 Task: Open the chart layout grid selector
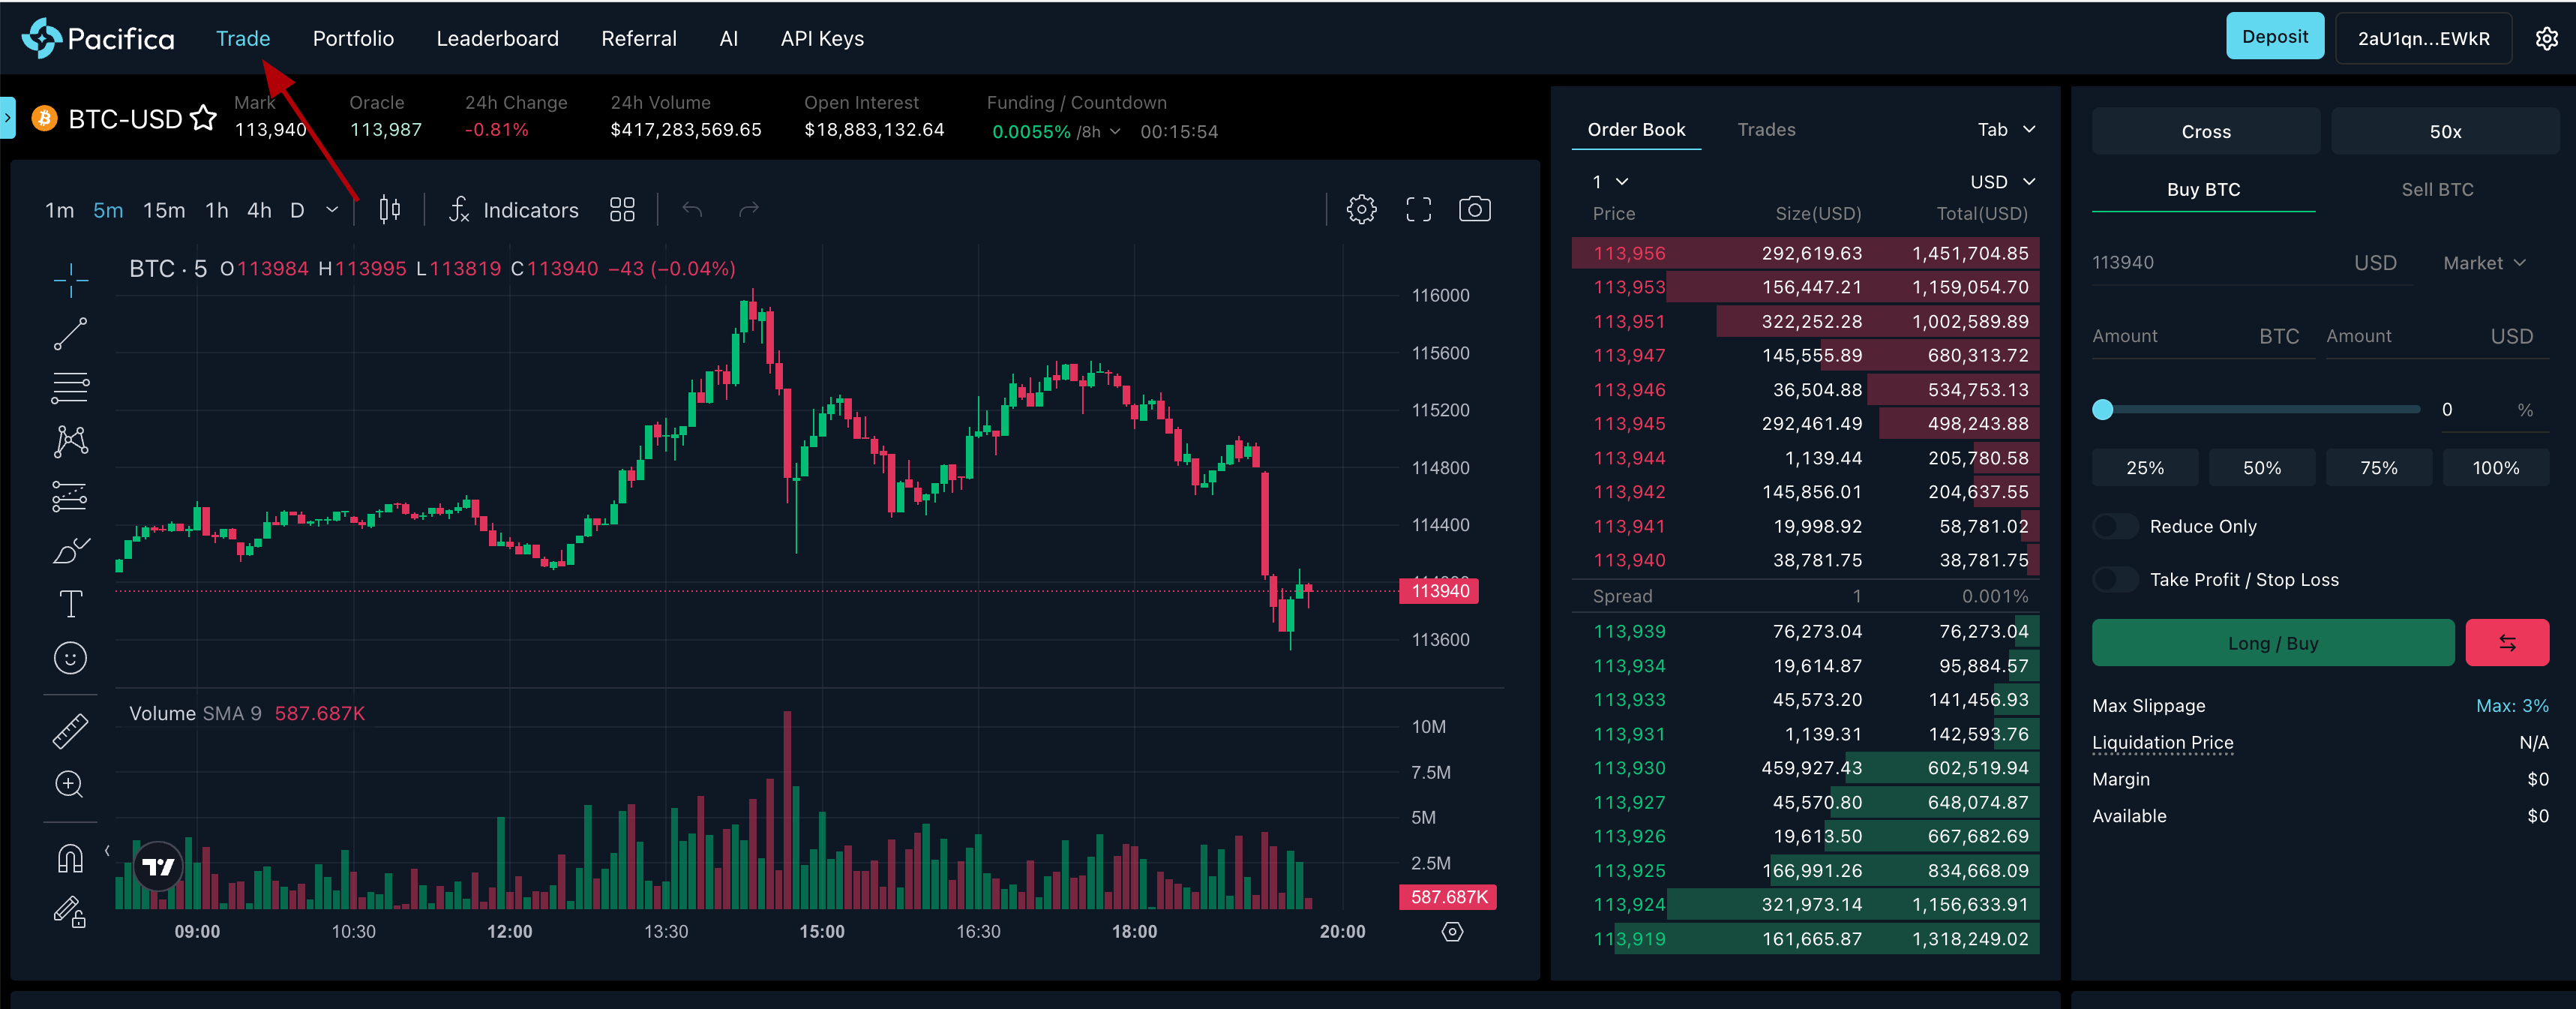pos(622,210)
